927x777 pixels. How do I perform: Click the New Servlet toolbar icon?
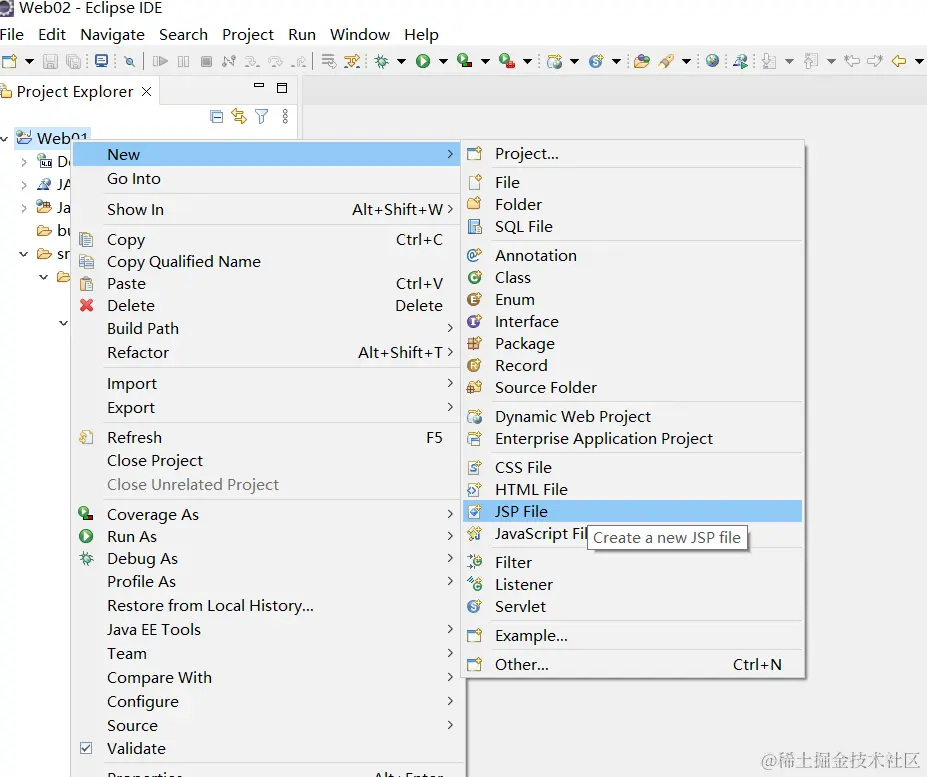click(x=596, y=61)
